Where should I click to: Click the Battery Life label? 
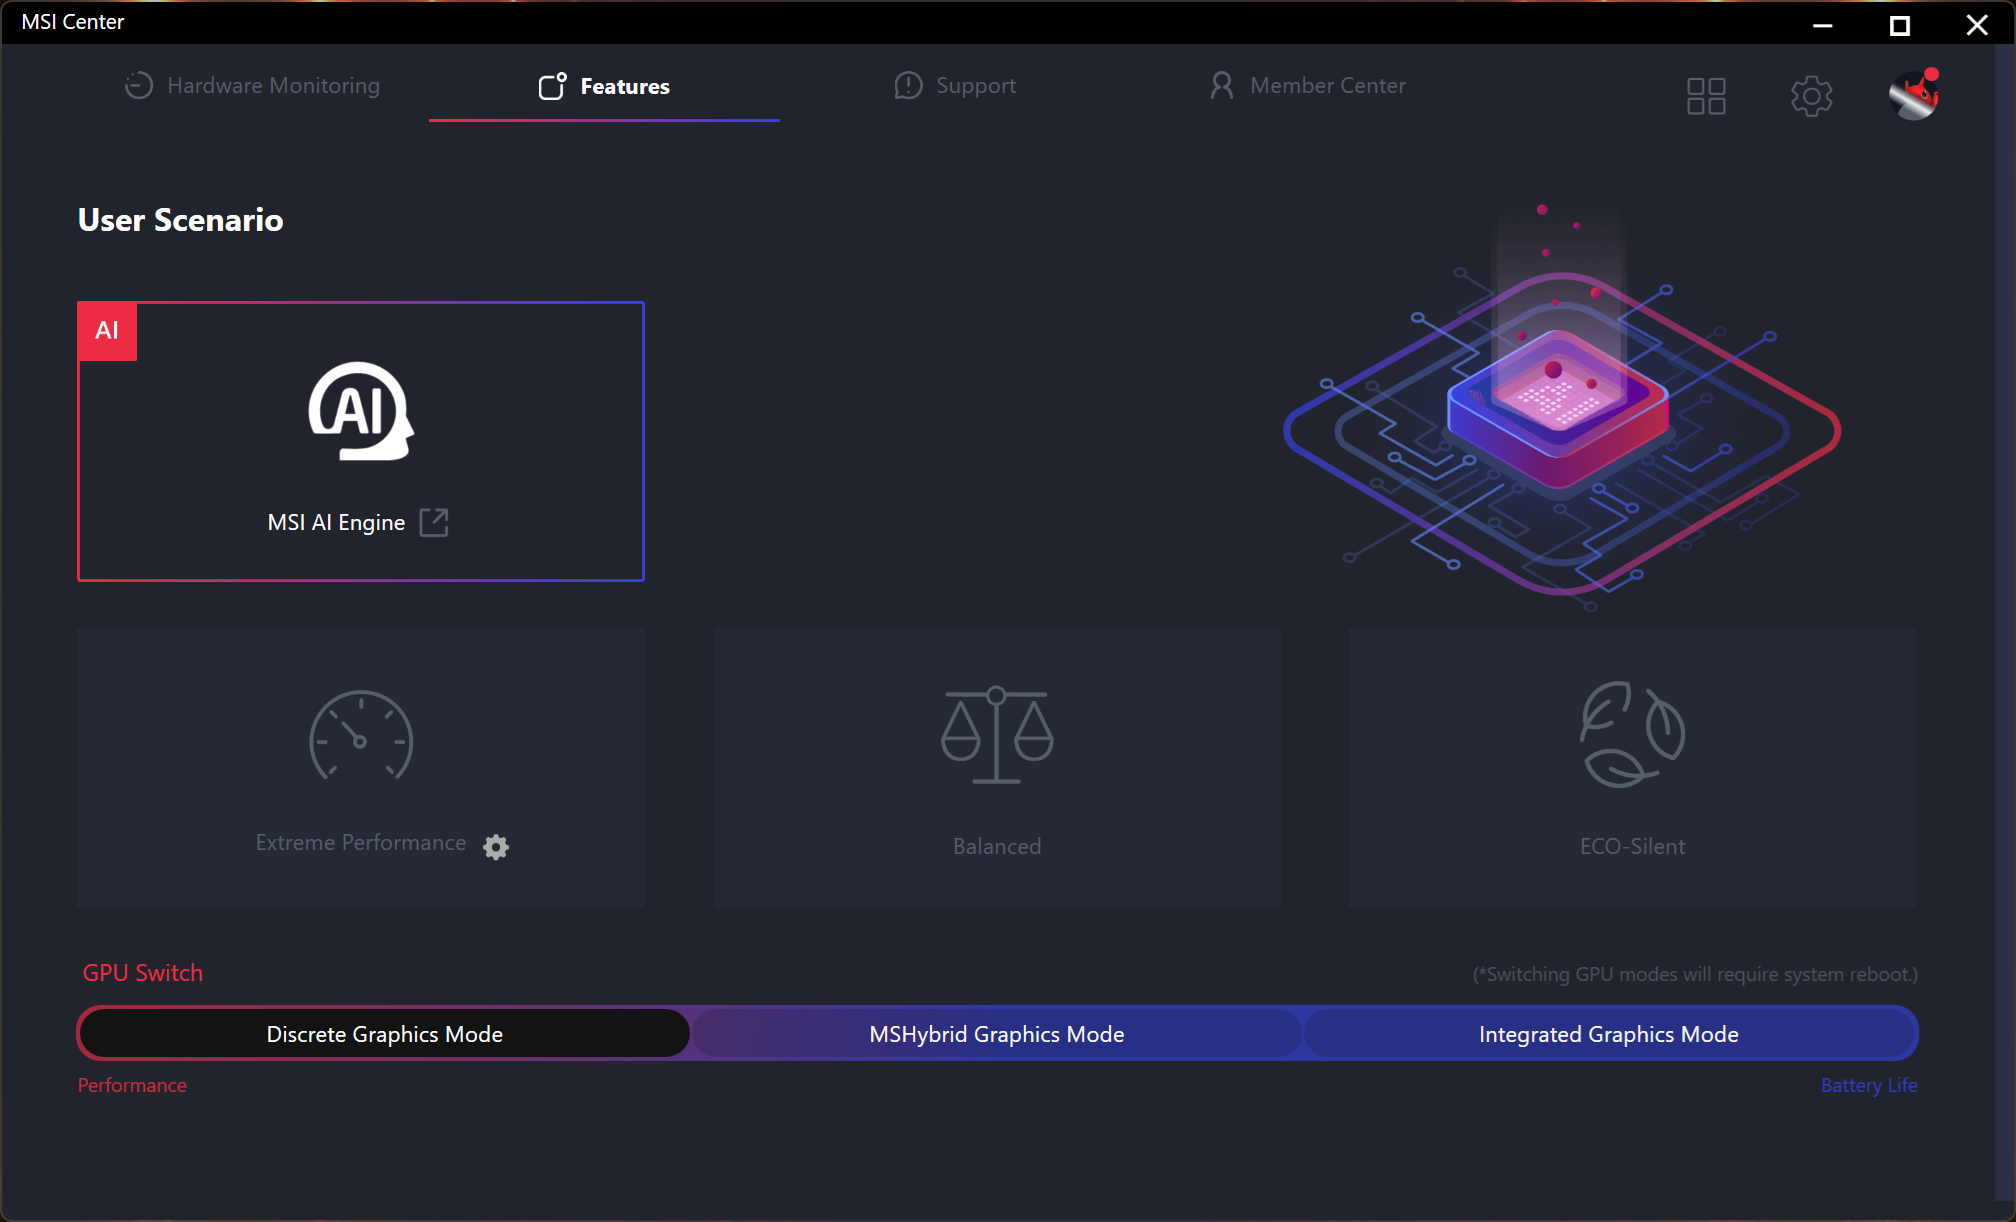[1869, 1085]
